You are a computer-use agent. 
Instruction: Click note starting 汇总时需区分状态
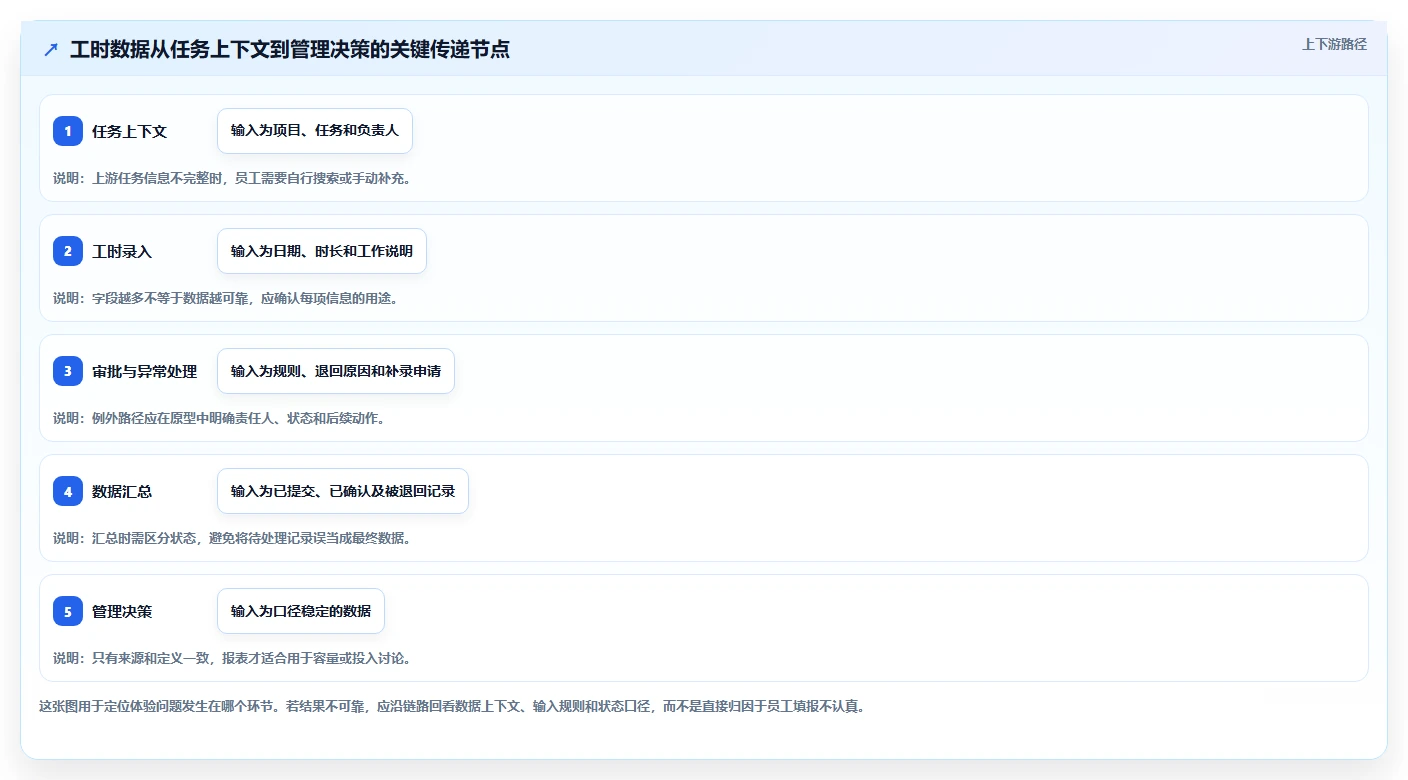tap(232, 538)
